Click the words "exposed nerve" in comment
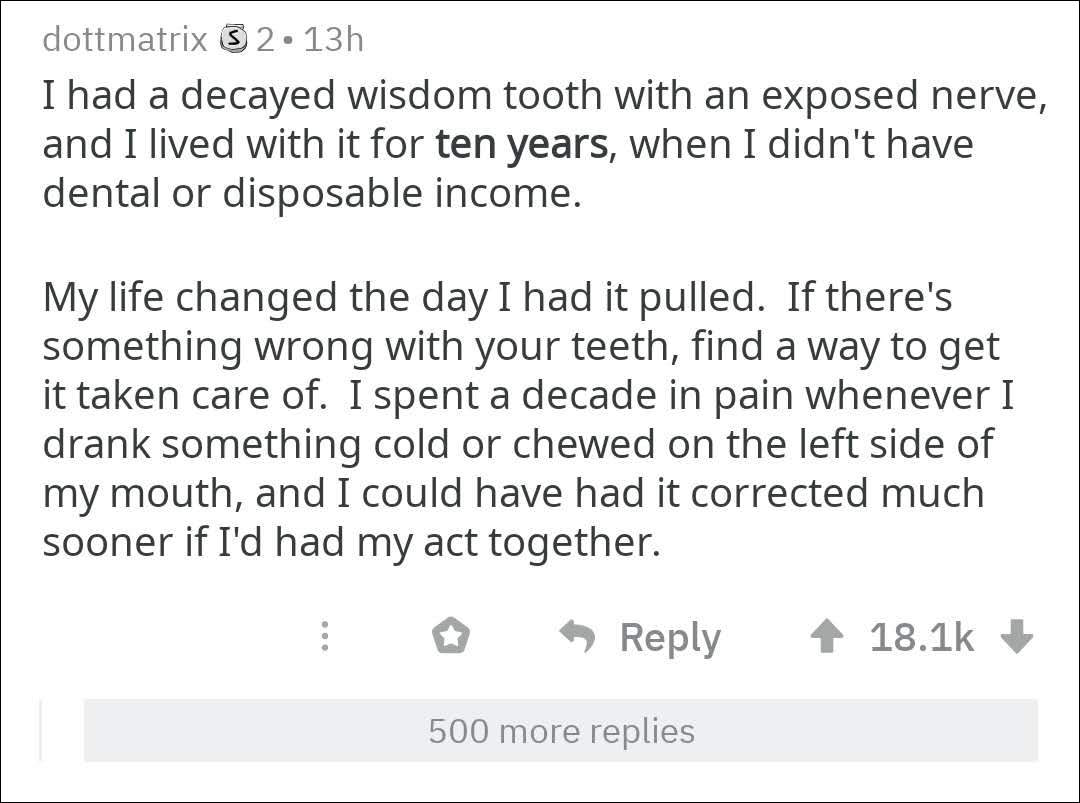Viewport: 1080px width, 803px height. (x=905, y=96)
